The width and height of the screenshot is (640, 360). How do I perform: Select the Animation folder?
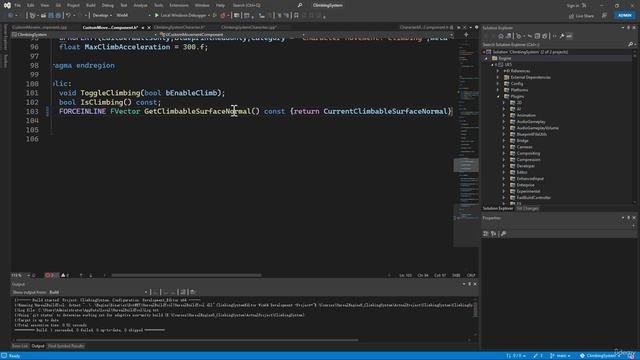point(526,115)
